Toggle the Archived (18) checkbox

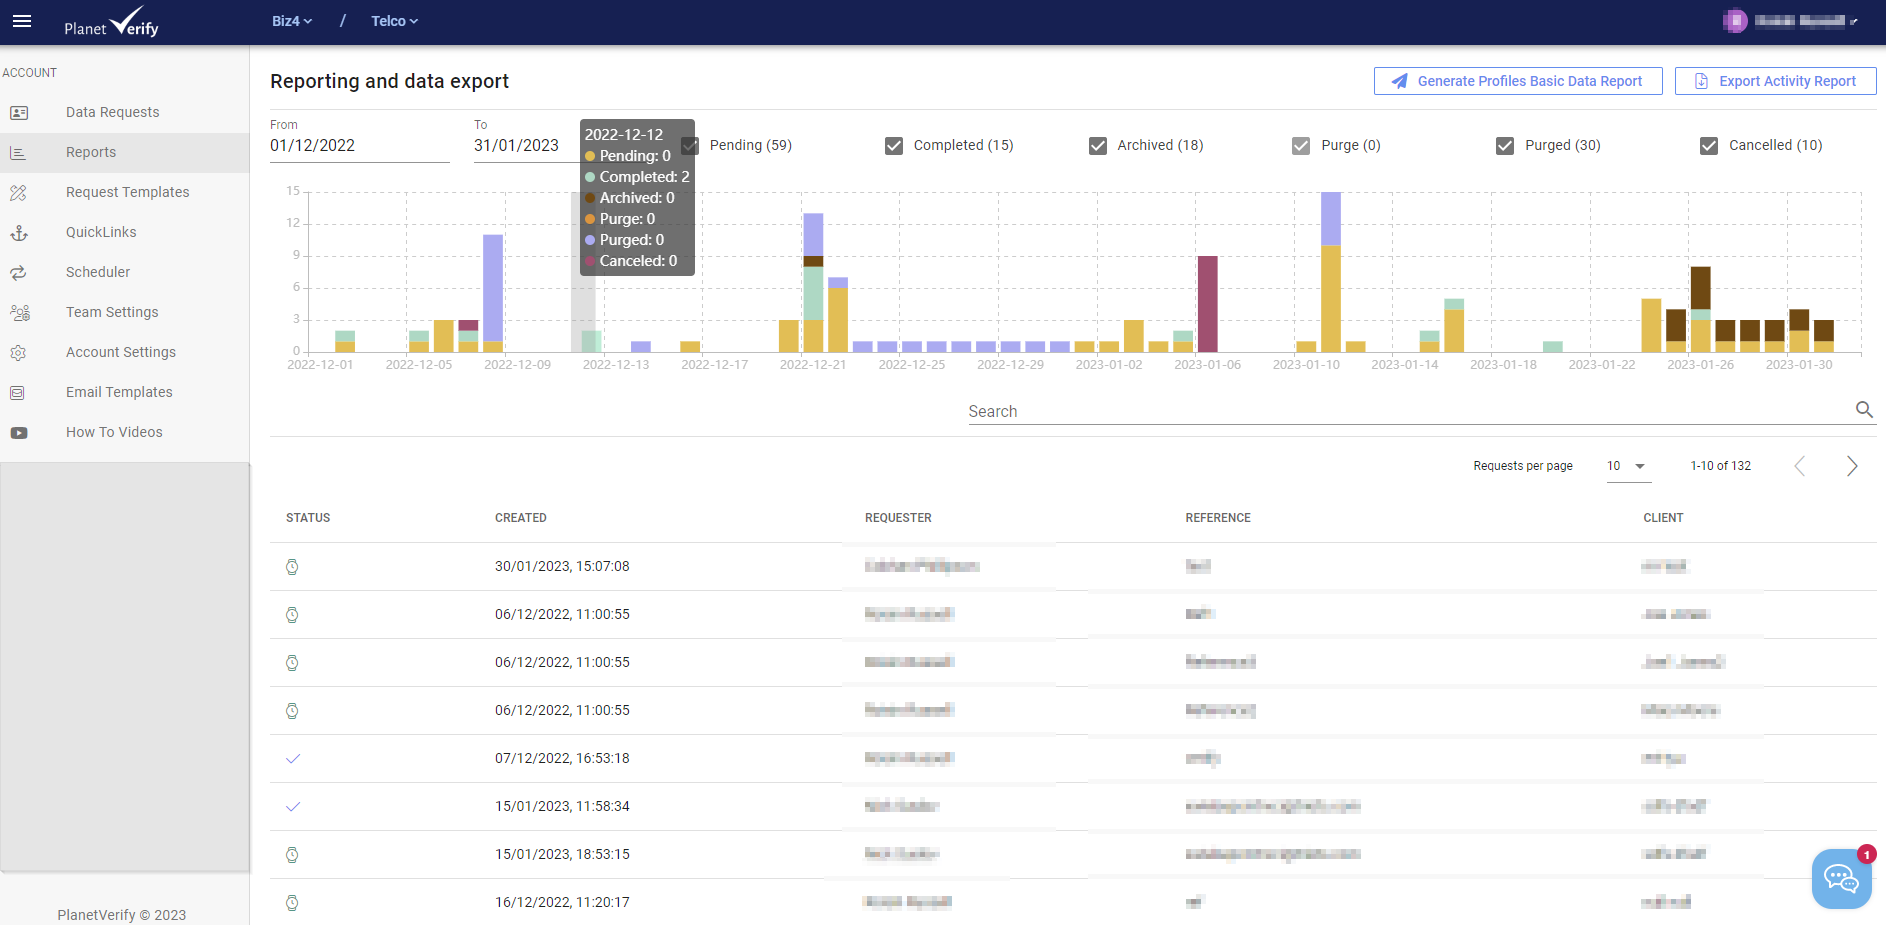tap(1098, 146)
